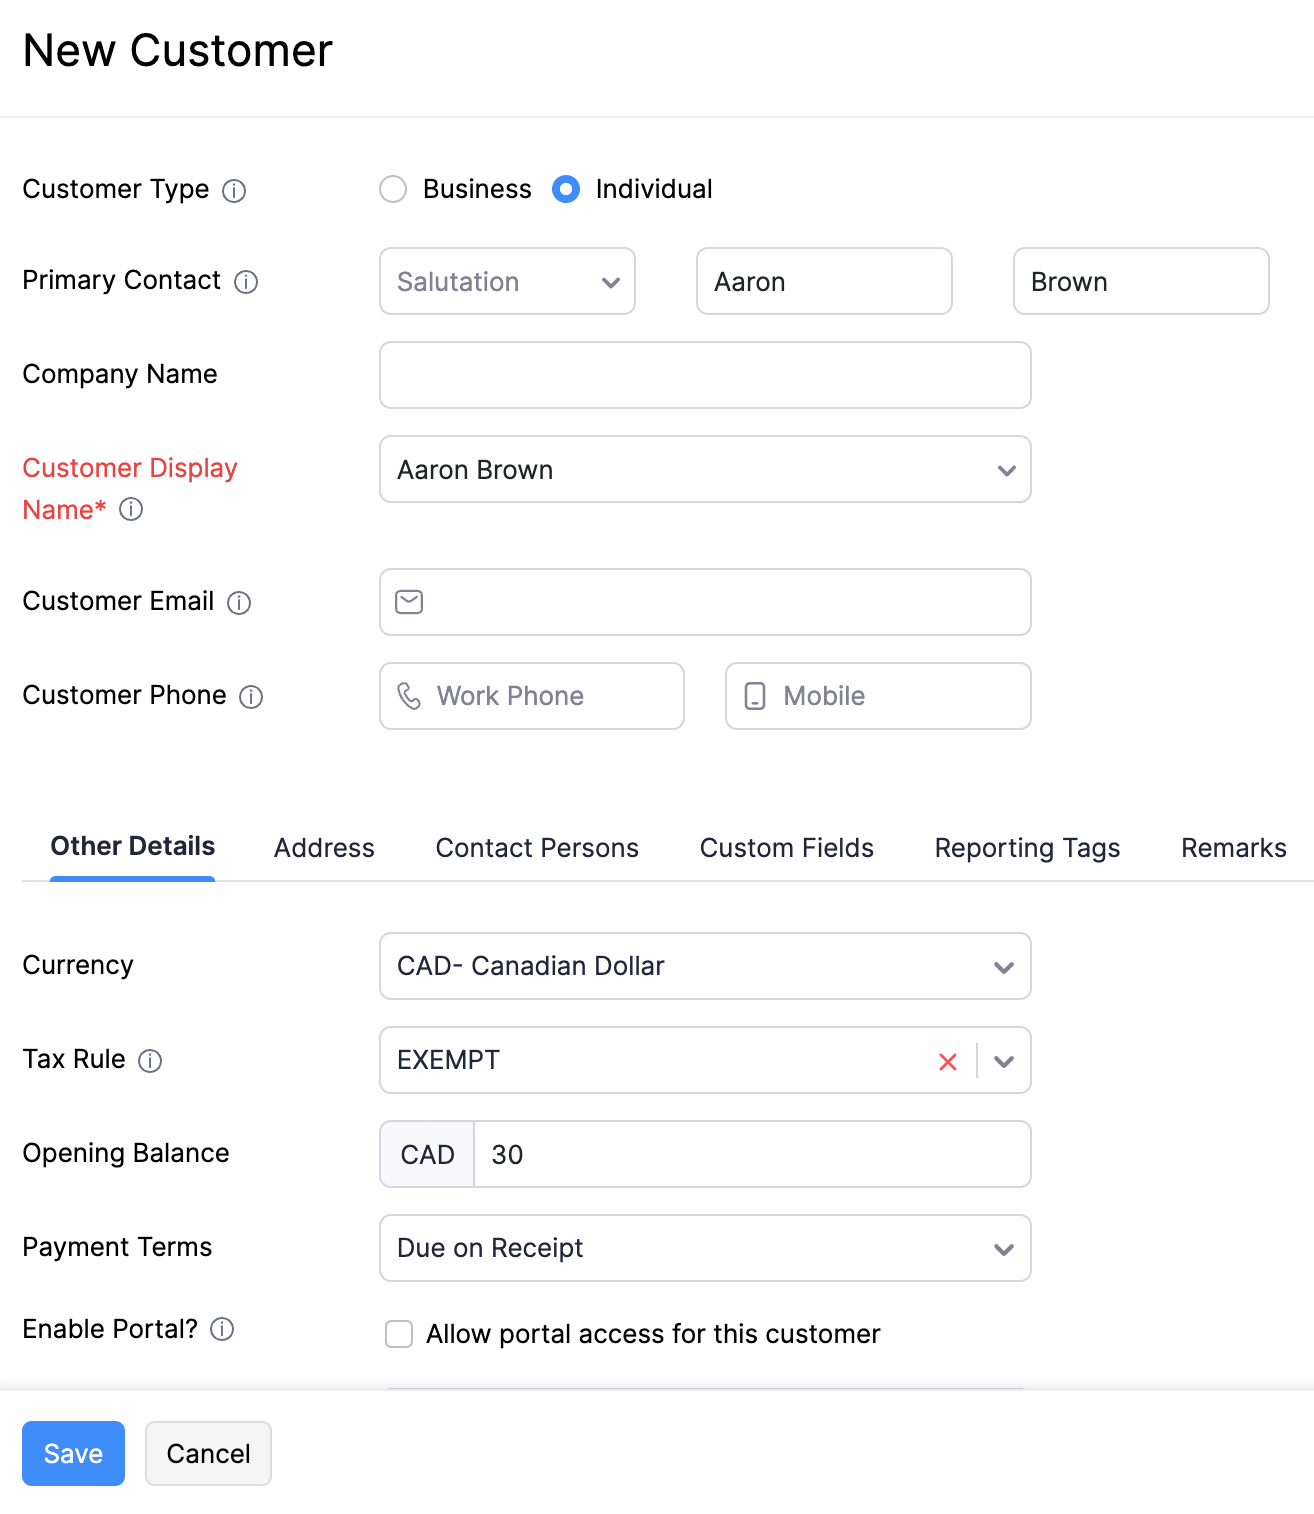The image size is (1314, 1514).
Task: Expand the Customer Display Name dropdown
Action: coord(1005,470)
